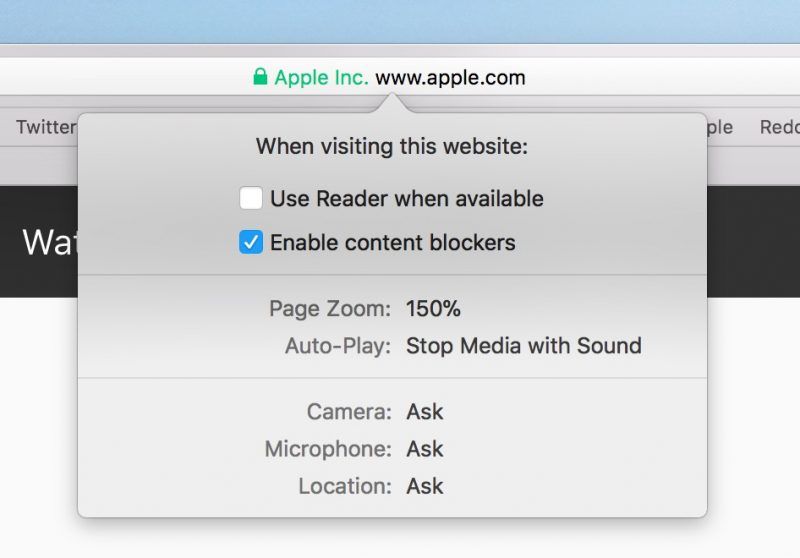This screenshot has height=558, width=800.
Task: Open the Twitter bookmark
Action: 45,127
